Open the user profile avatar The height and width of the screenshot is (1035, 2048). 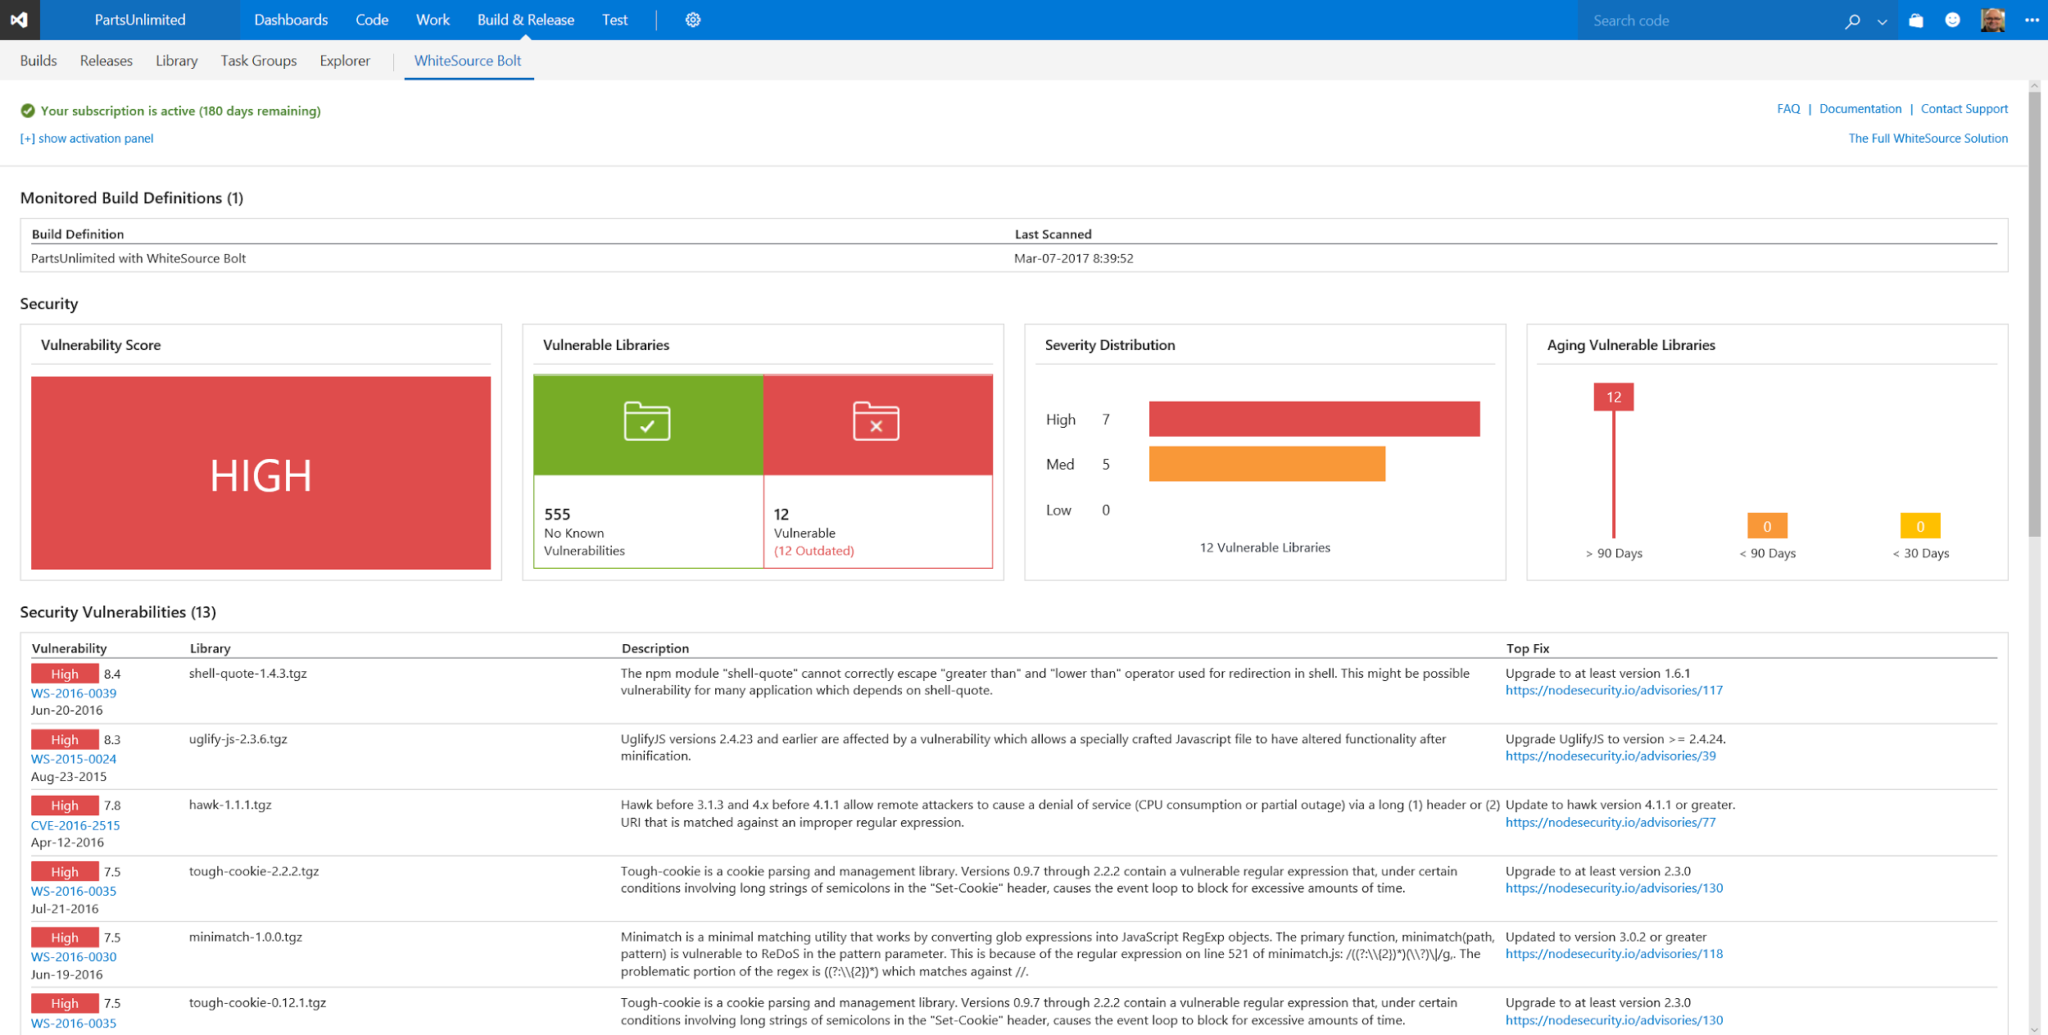click(1992, 20)
